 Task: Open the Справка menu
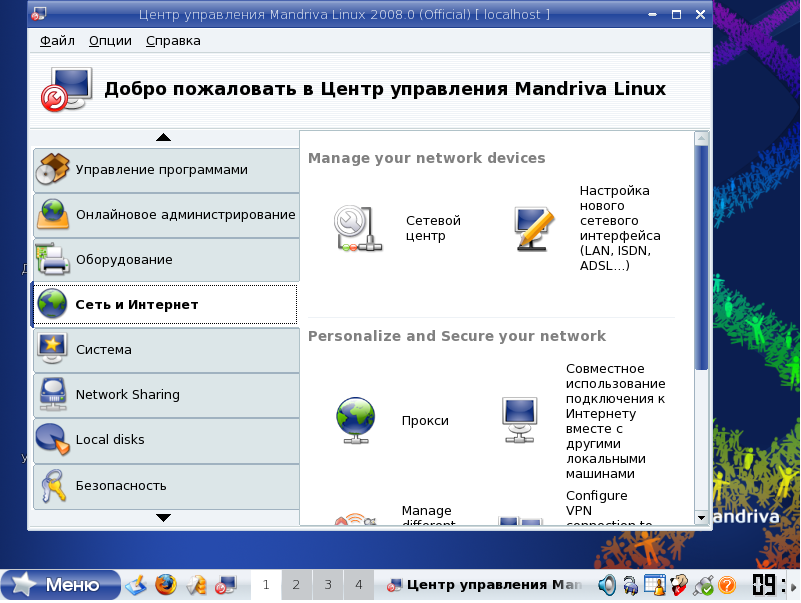click(x=173, y=41)
